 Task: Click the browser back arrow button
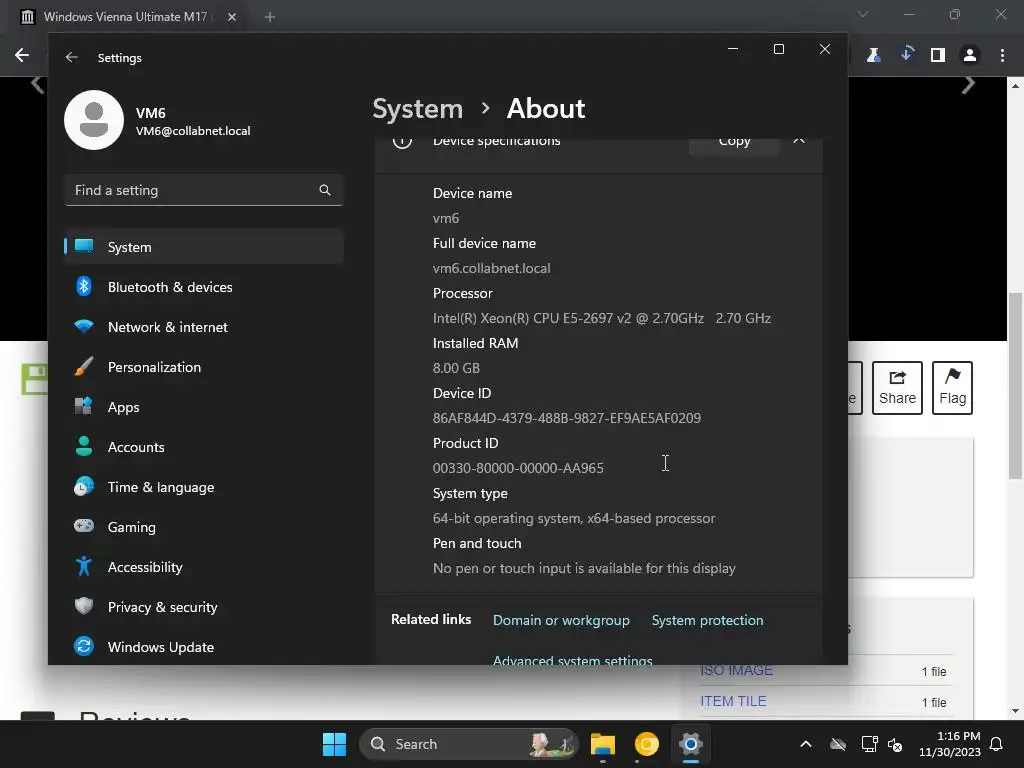[22, 56]
